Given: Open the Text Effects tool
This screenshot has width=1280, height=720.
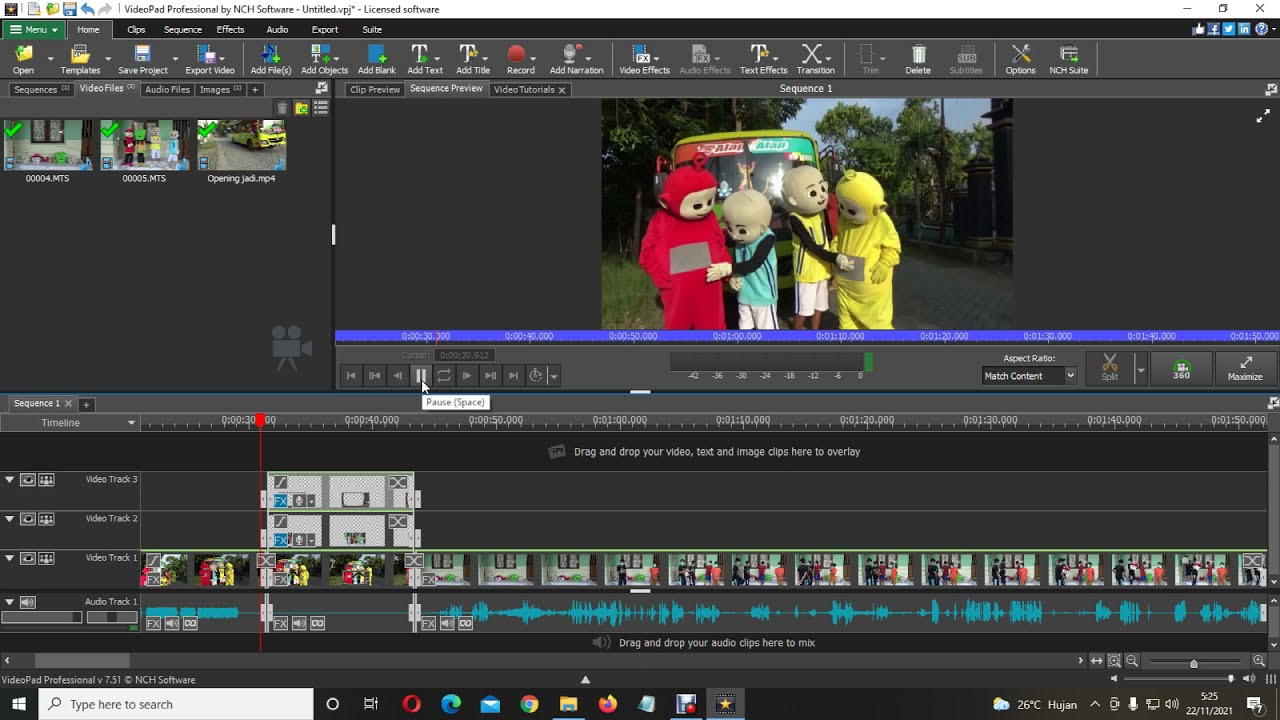Looking at the screenshot, I should click(x=763, y=59).
